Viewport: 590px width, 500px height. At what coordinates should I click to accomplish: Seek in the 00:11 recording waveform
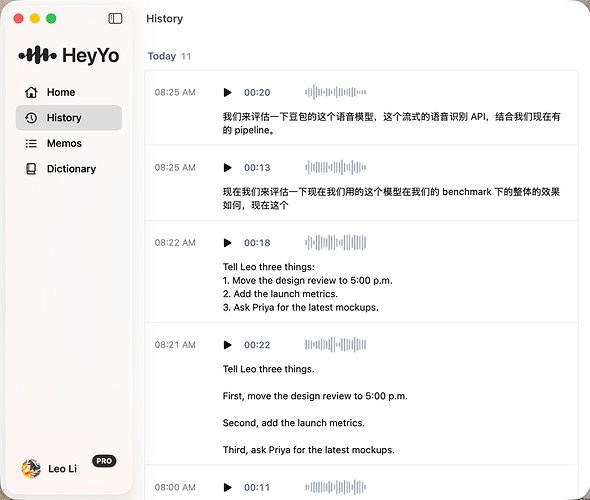336,488
